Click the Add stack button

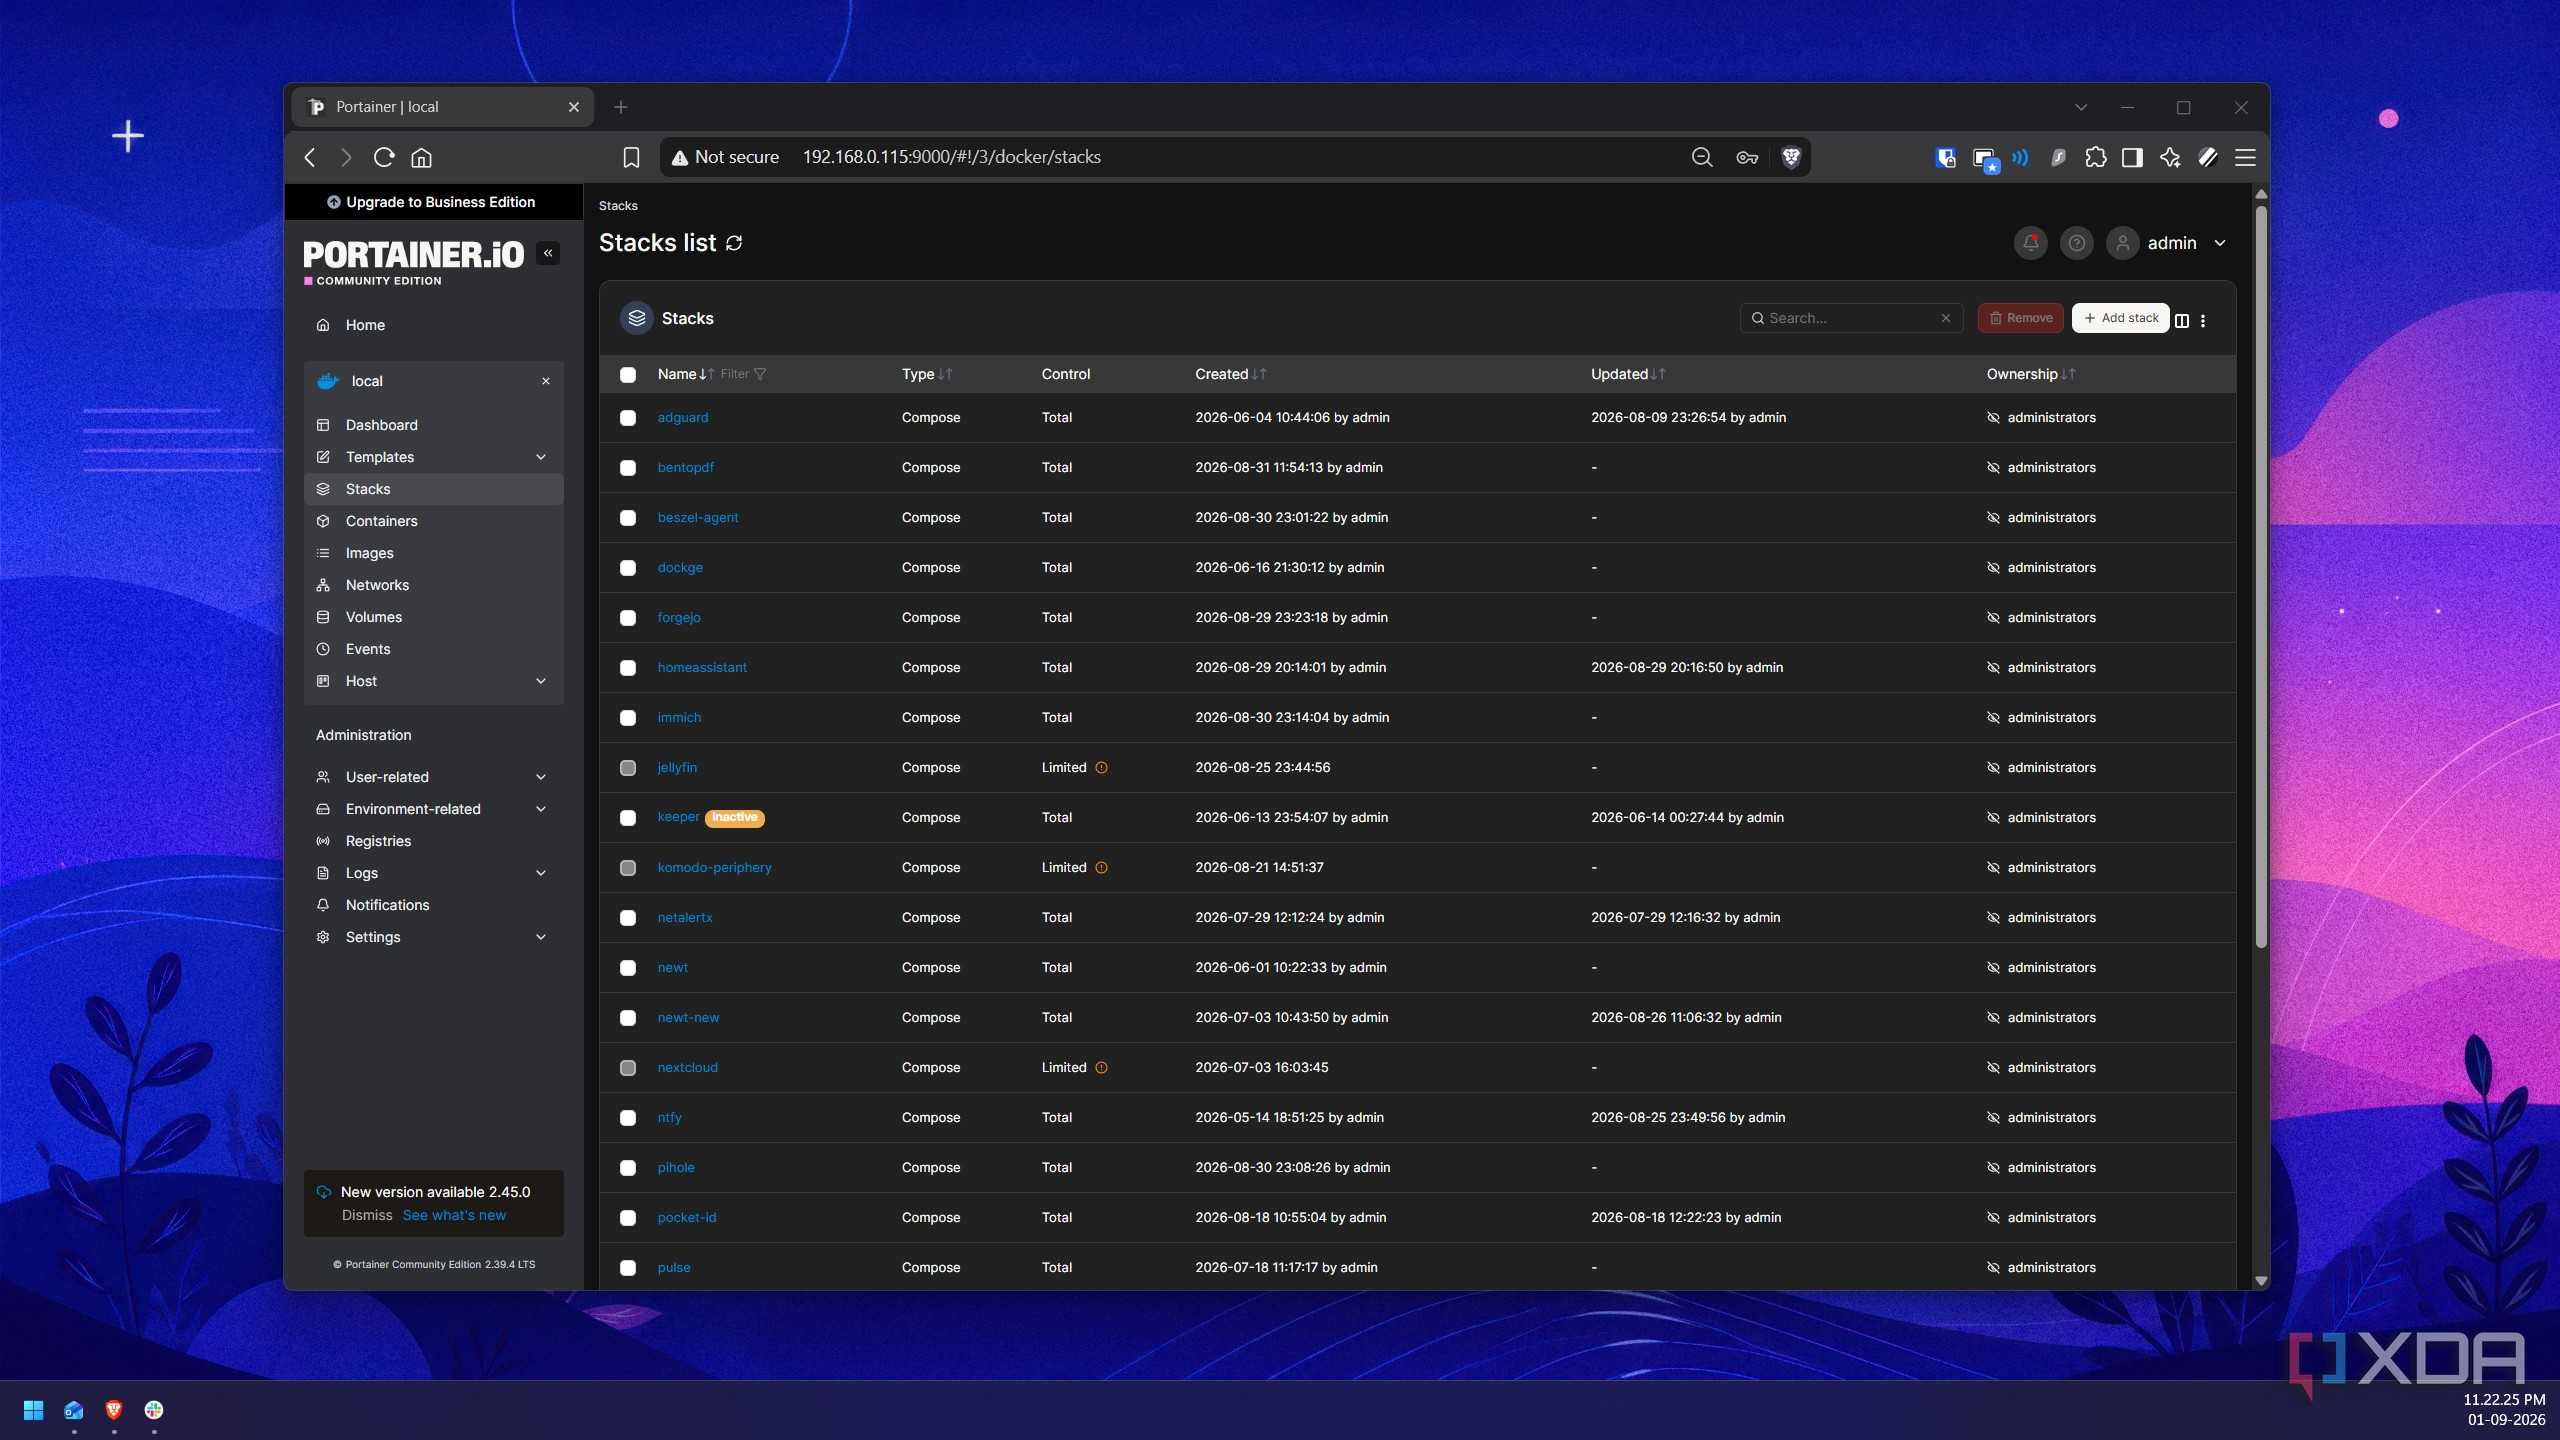pyautogui.click(x=2120, y=318)
